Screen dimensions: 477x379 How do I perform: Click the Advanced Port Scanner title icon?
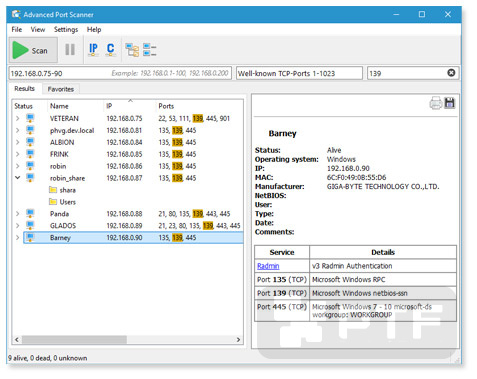click(x=16, y=14)
